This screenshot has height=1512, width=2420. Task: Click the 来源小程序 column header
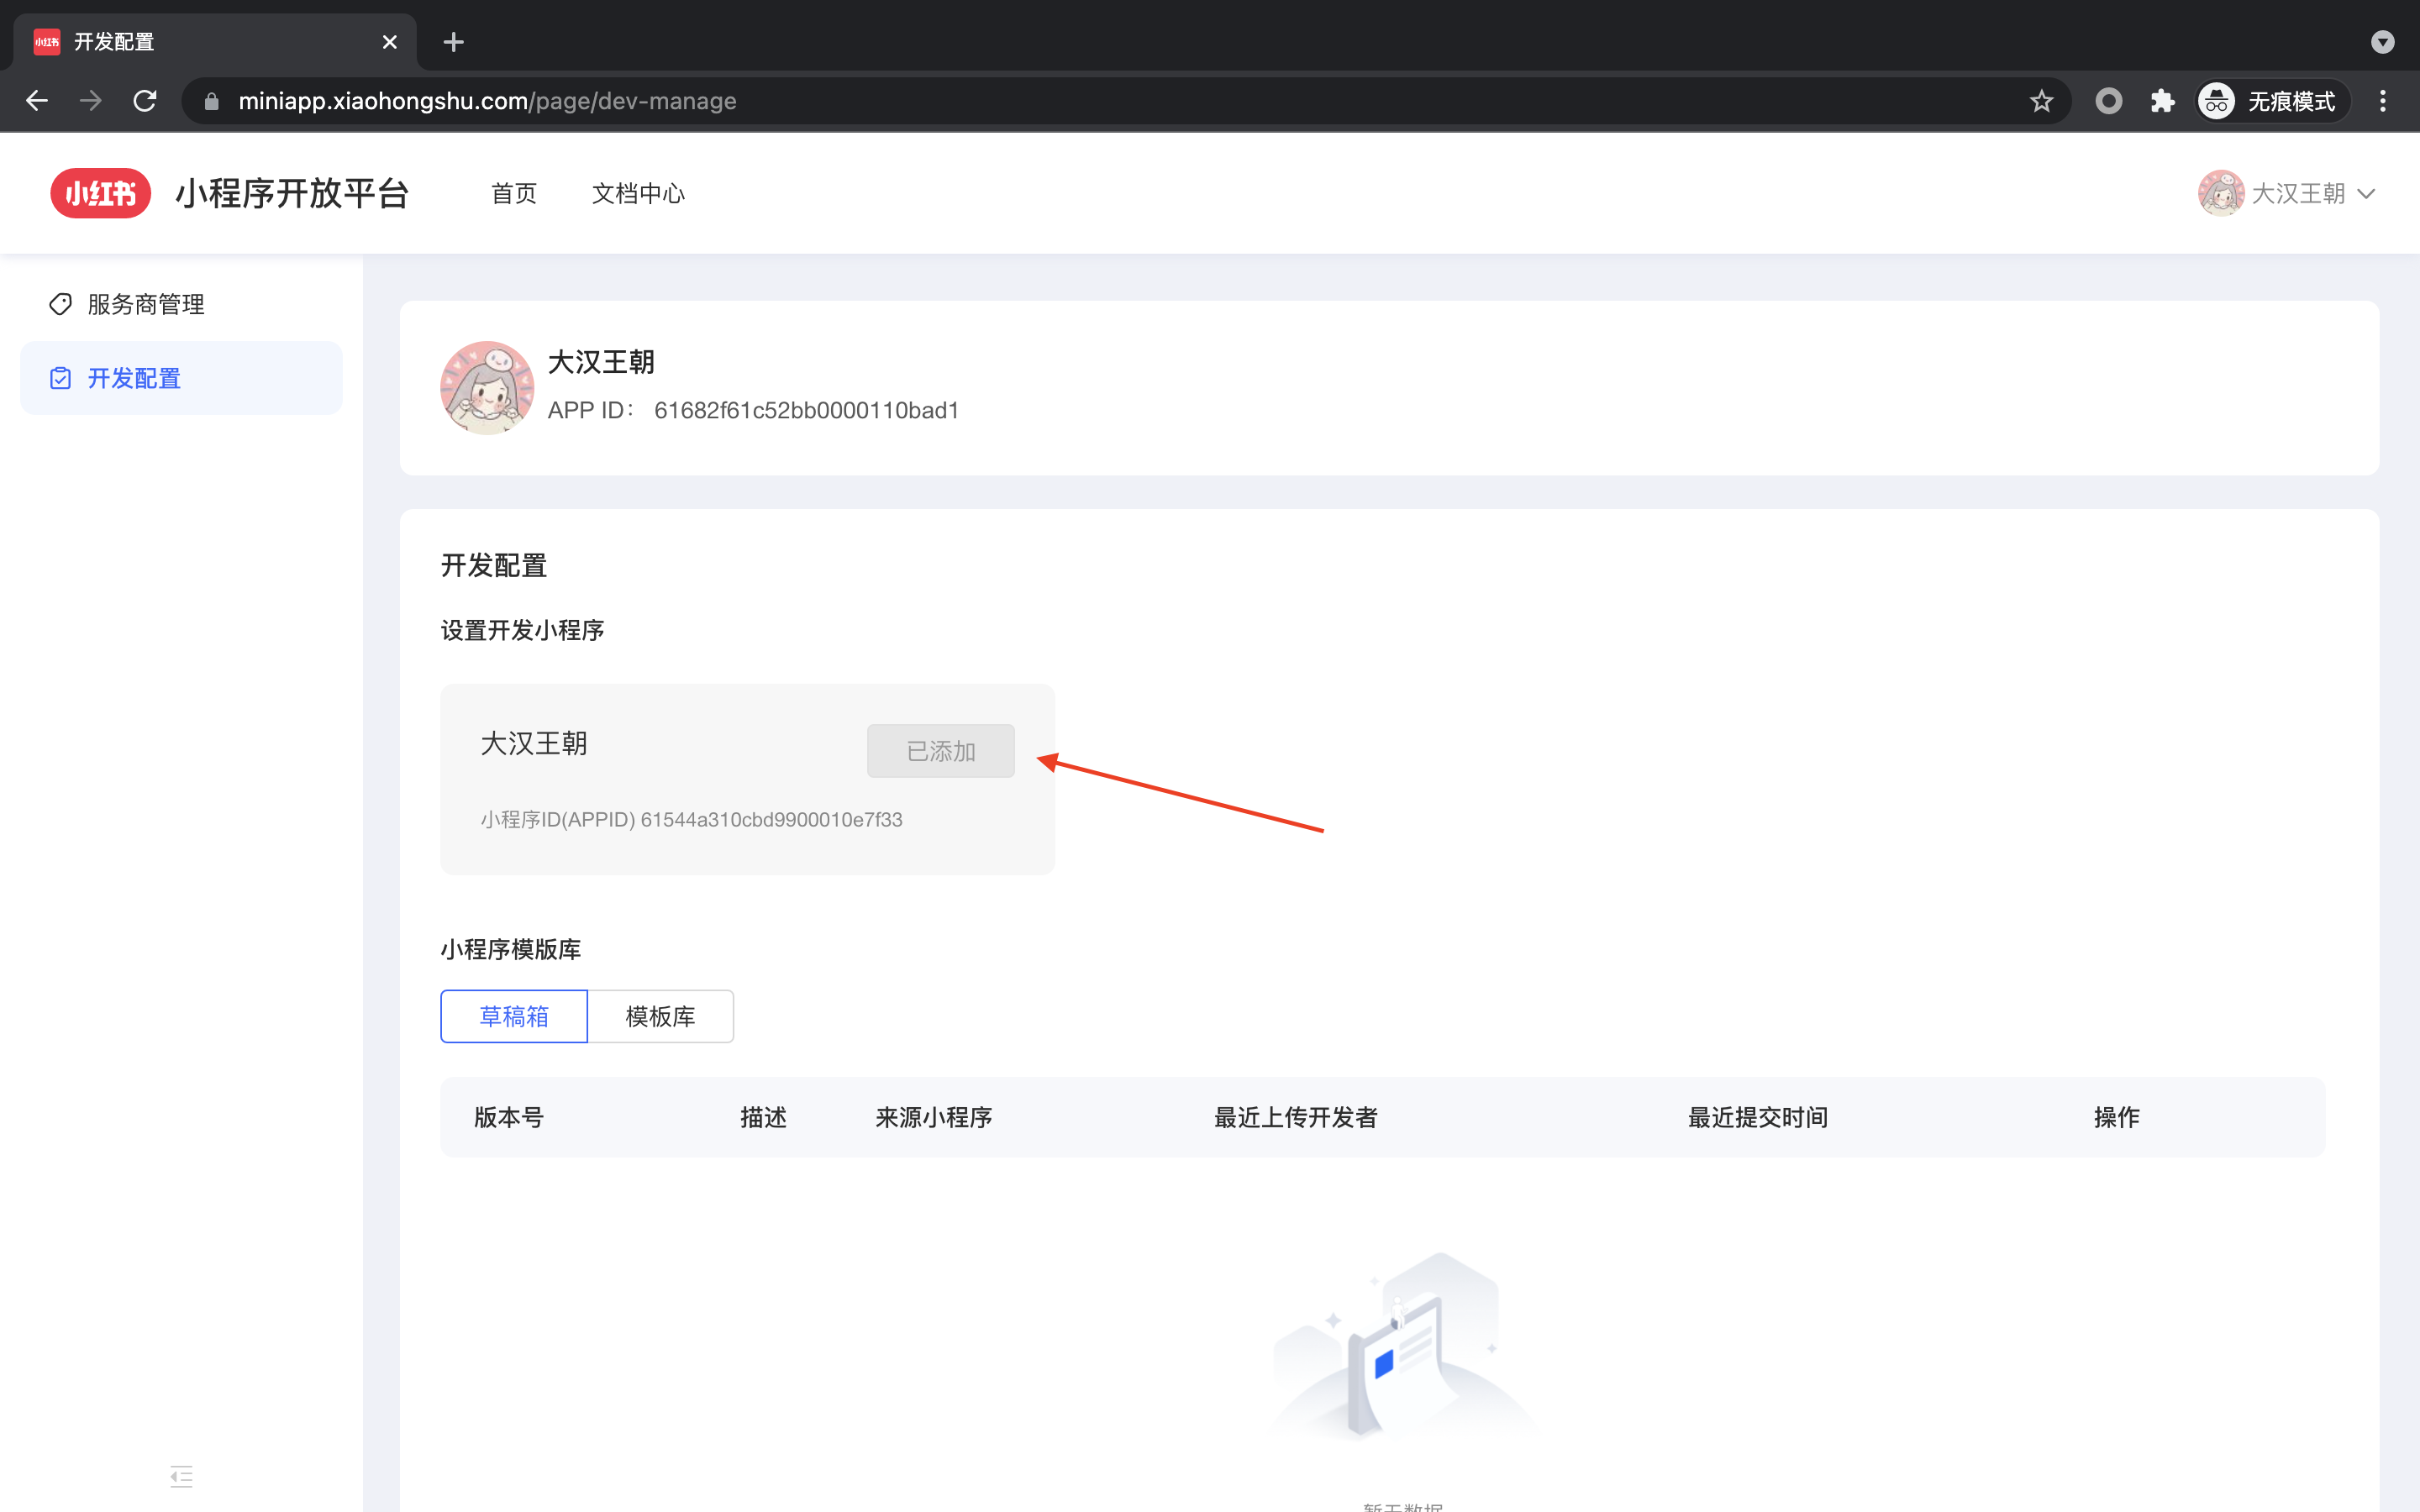coord(934,1117)
